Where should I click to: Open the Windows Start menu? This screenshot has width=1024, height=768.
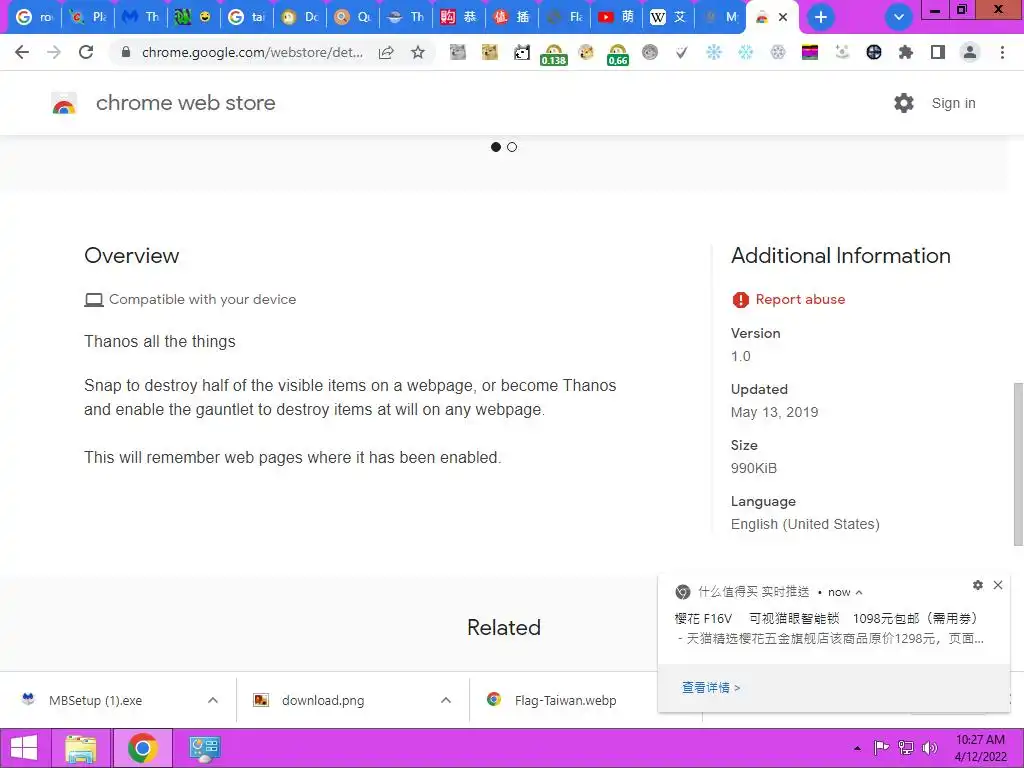coord(24,748)
